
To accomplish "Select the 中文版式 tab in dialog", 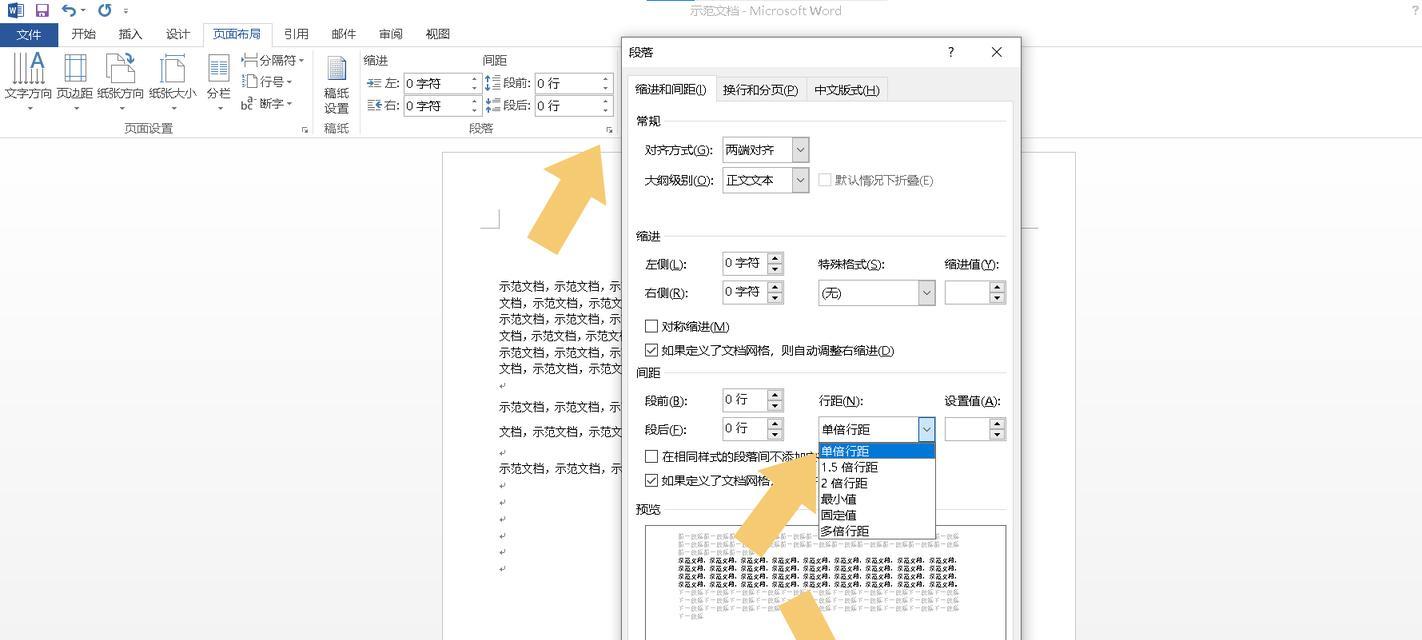I will [846, 90].
